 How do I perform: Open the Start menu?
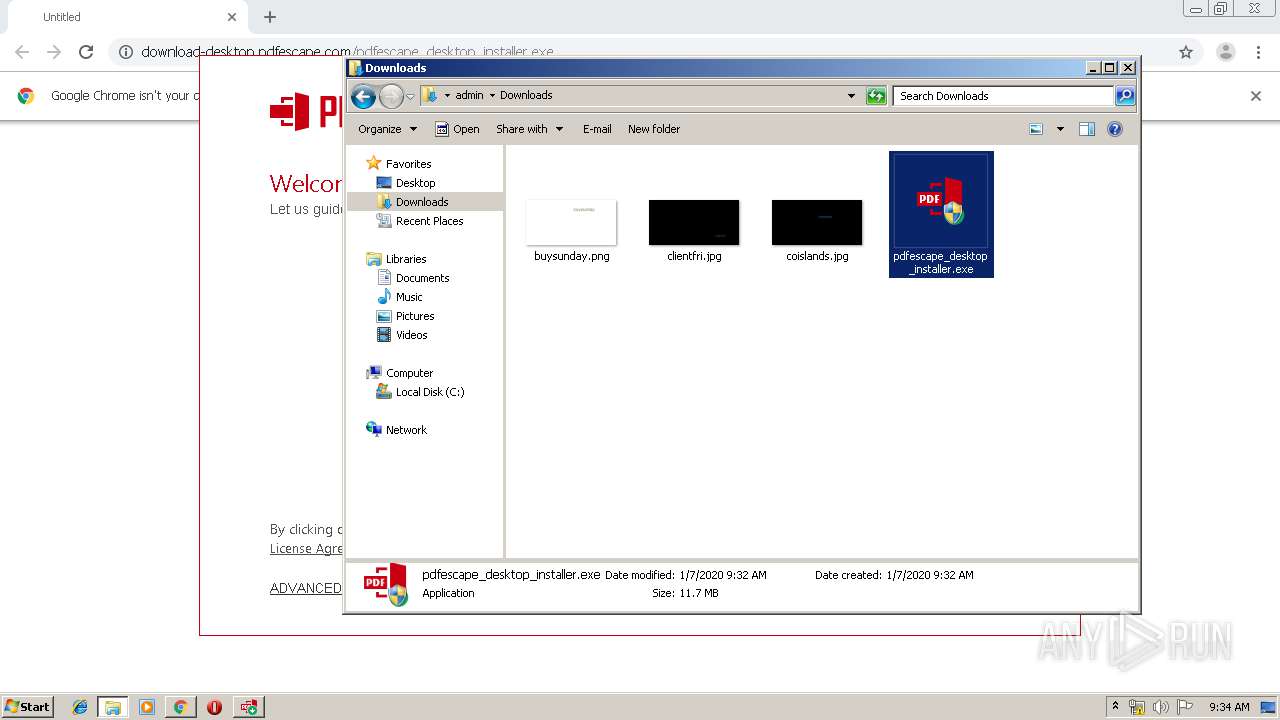pos(27,706)
